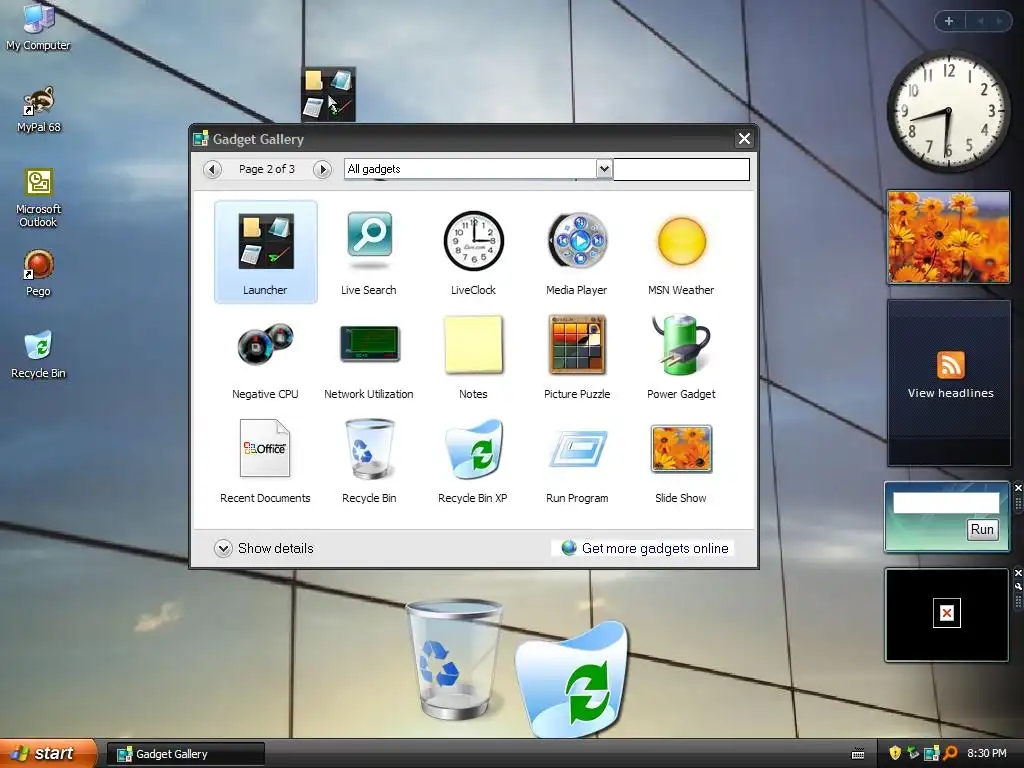Image resolution: width=1024 pixels, height=768 pixels.
Task: Click the Run button in sidebar gadget
Action: [982, 530]
